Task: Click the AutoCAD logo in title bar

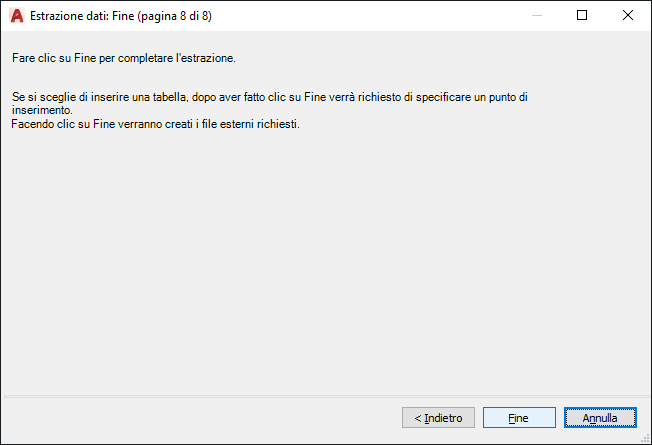Action: click(x=16, y=16)
